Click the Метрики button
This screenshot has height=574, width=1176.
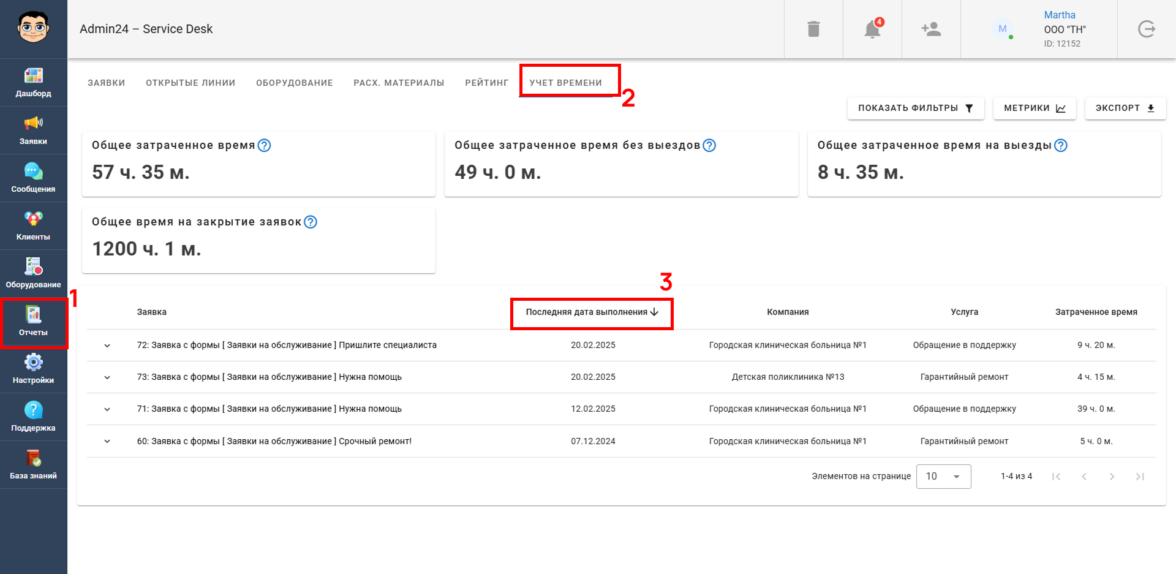click(1035, 108)
